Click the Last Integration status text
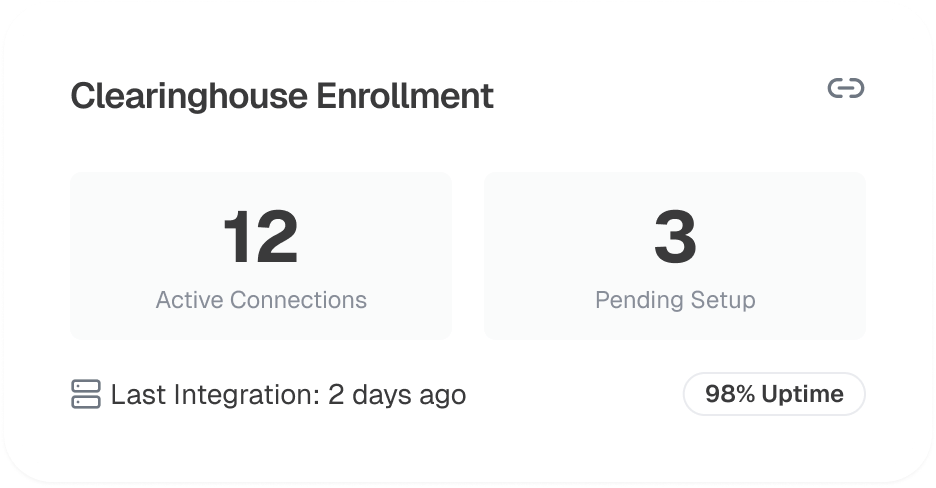The image size is (936, 488). 288,395
